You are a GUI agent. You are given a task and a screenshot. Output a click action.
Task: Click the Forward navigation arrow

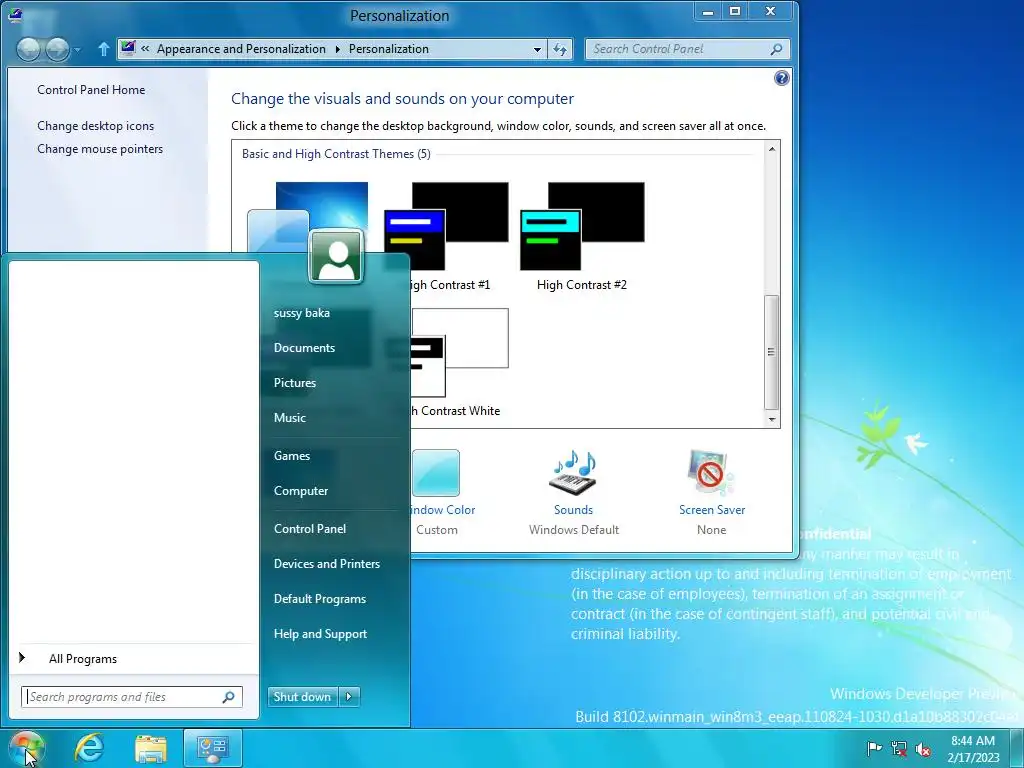57,49
